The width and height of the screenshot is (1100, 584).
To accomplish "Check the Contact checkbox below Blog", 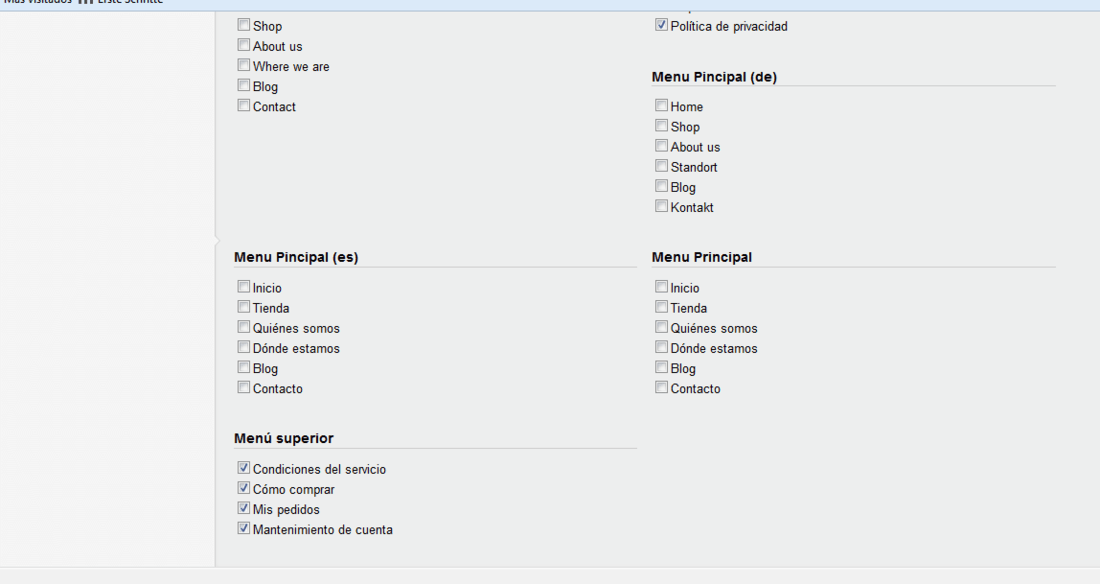I will [x=243, y=106].
